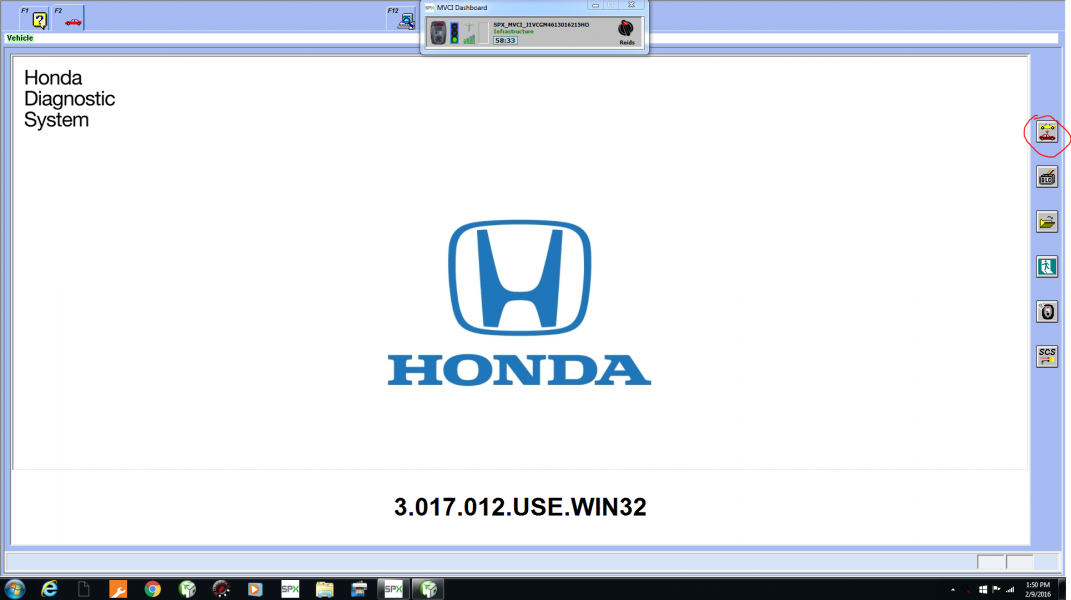Viewport: 1071px width, 600px height.
Task: Click the Reids red switch icon
Action: 626,29
